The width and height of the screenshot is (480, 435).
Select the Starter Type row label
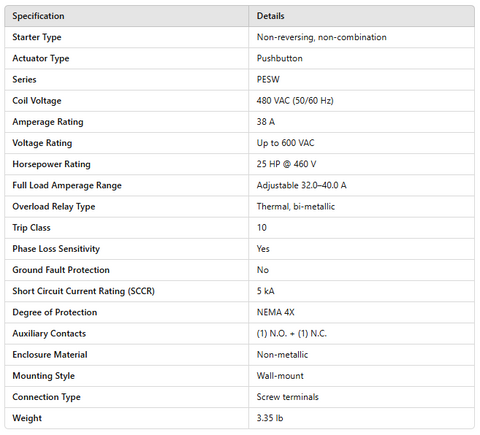click(x=37, y=37)
